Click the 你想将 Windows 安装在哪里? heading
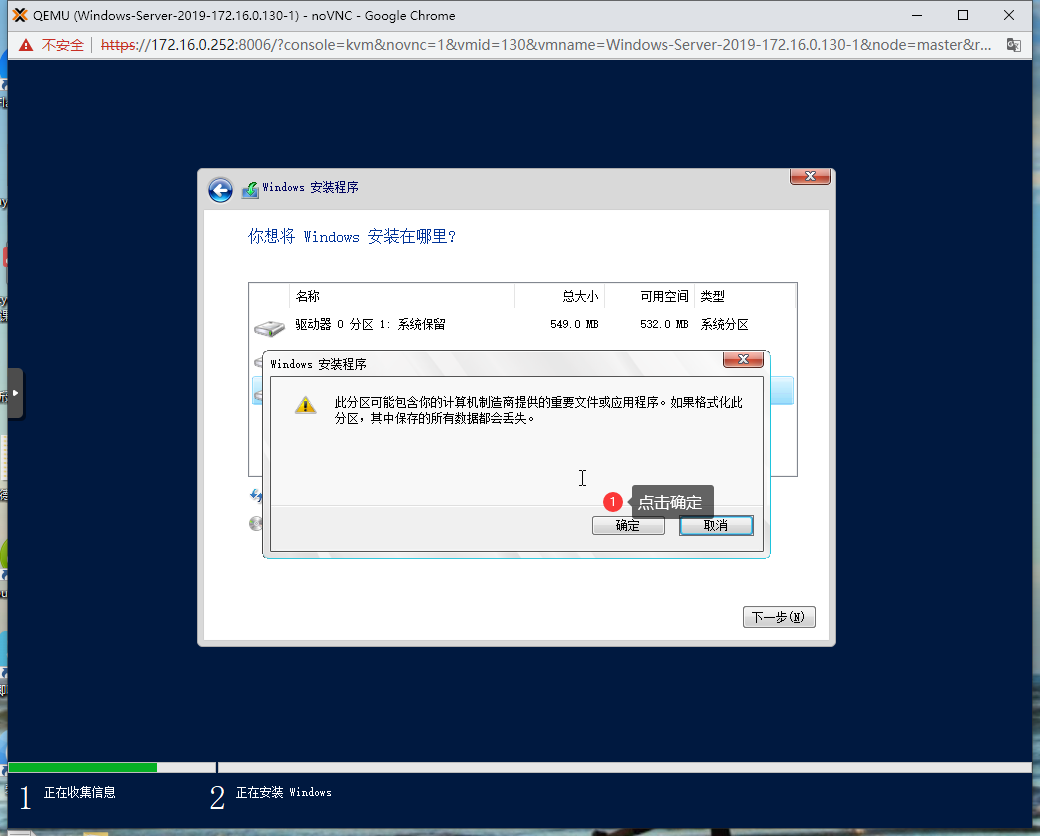The width and height of the screenshot is (1040, 836). tap(352, 236)
